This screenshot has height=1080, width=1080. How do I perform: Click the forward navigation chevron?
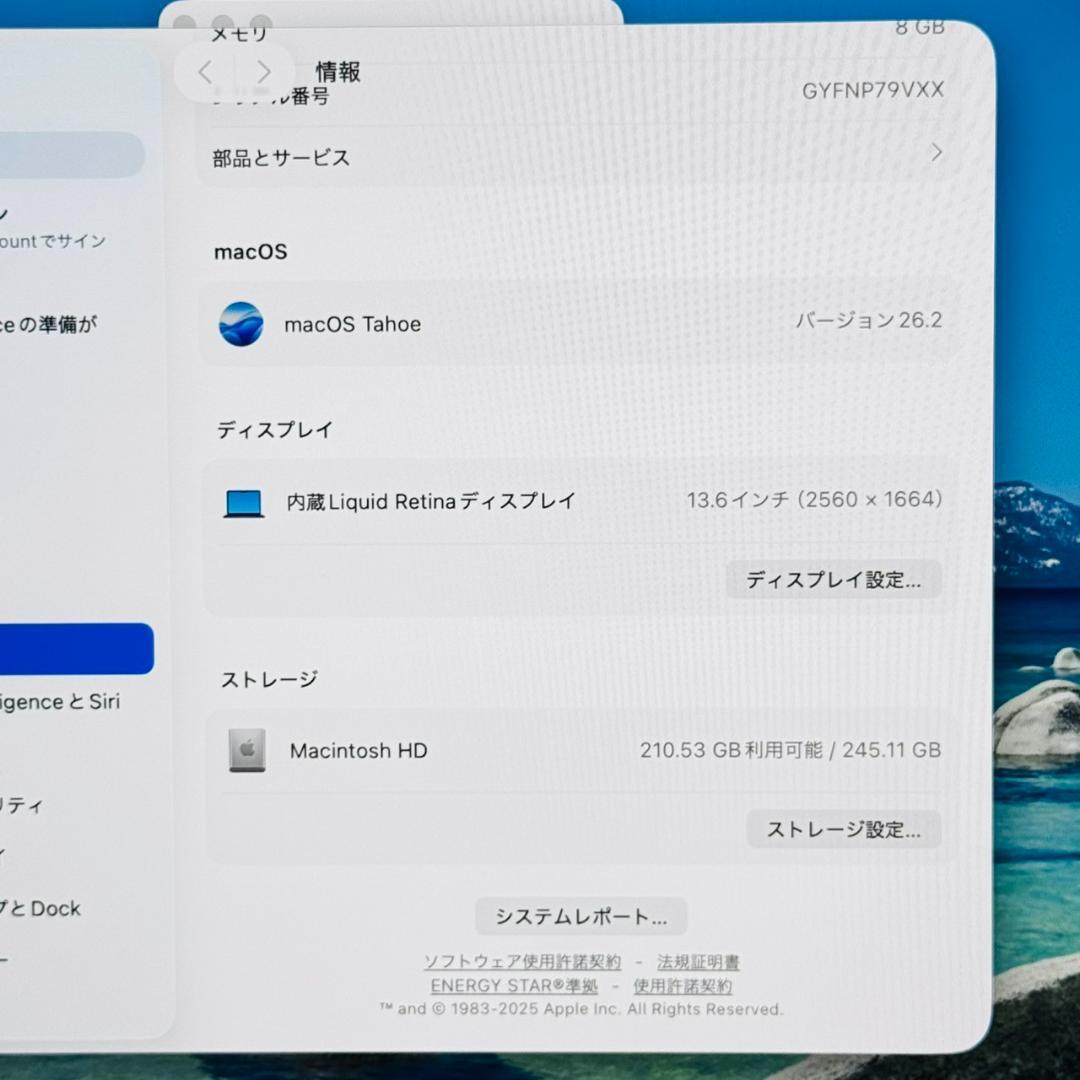point(263,72)
